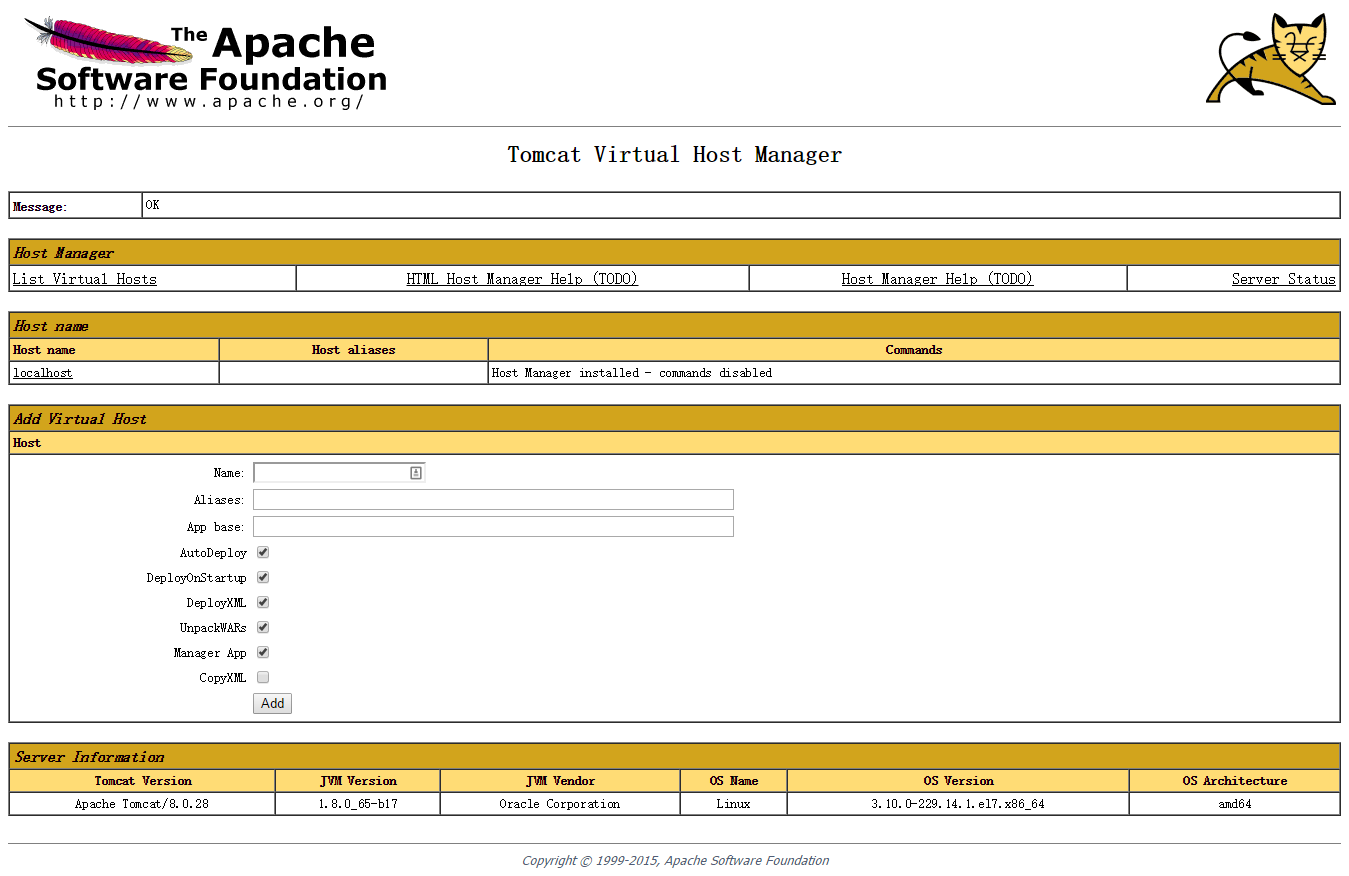The image size is (1349, 876).
Task: Disable the DeployXML option
Action: pyautogui.click(x=263, y=602)
